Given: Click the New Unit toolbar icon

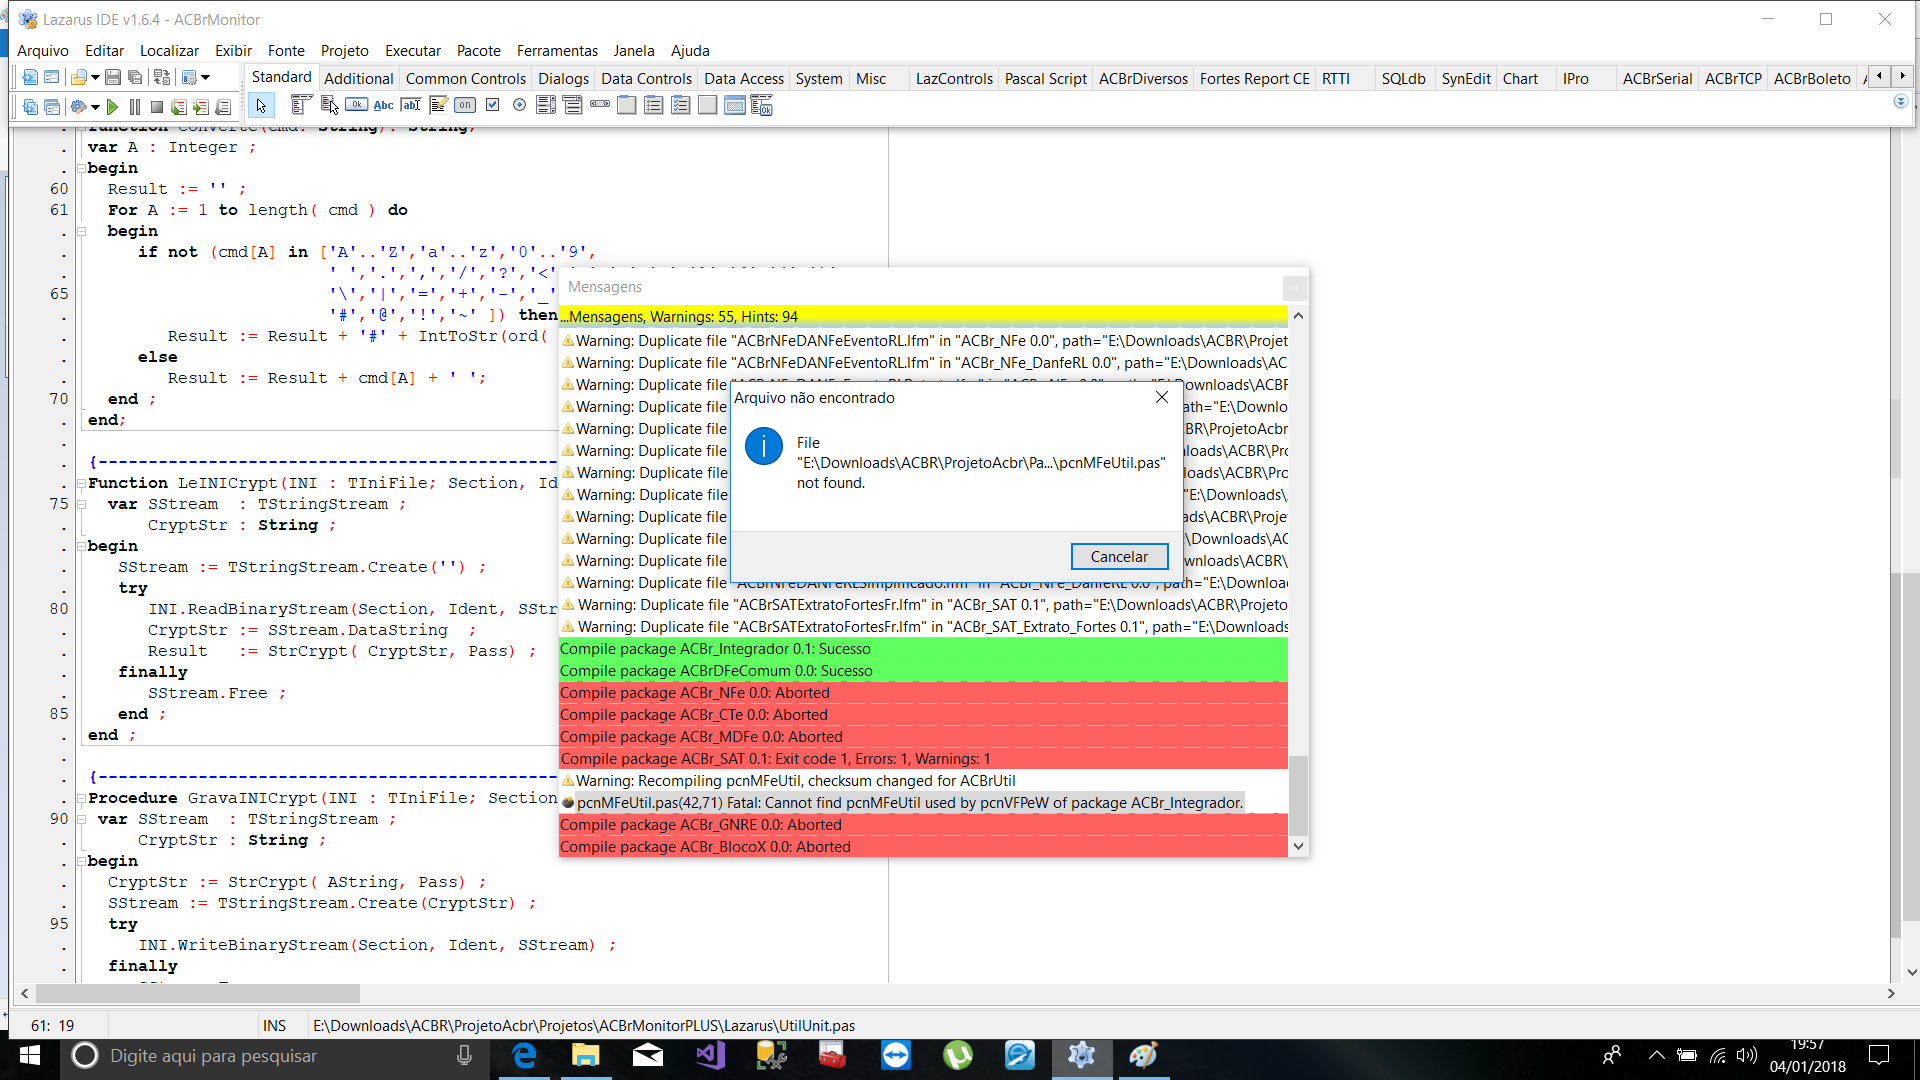Looking at the screenshot, I should point(30,77).
